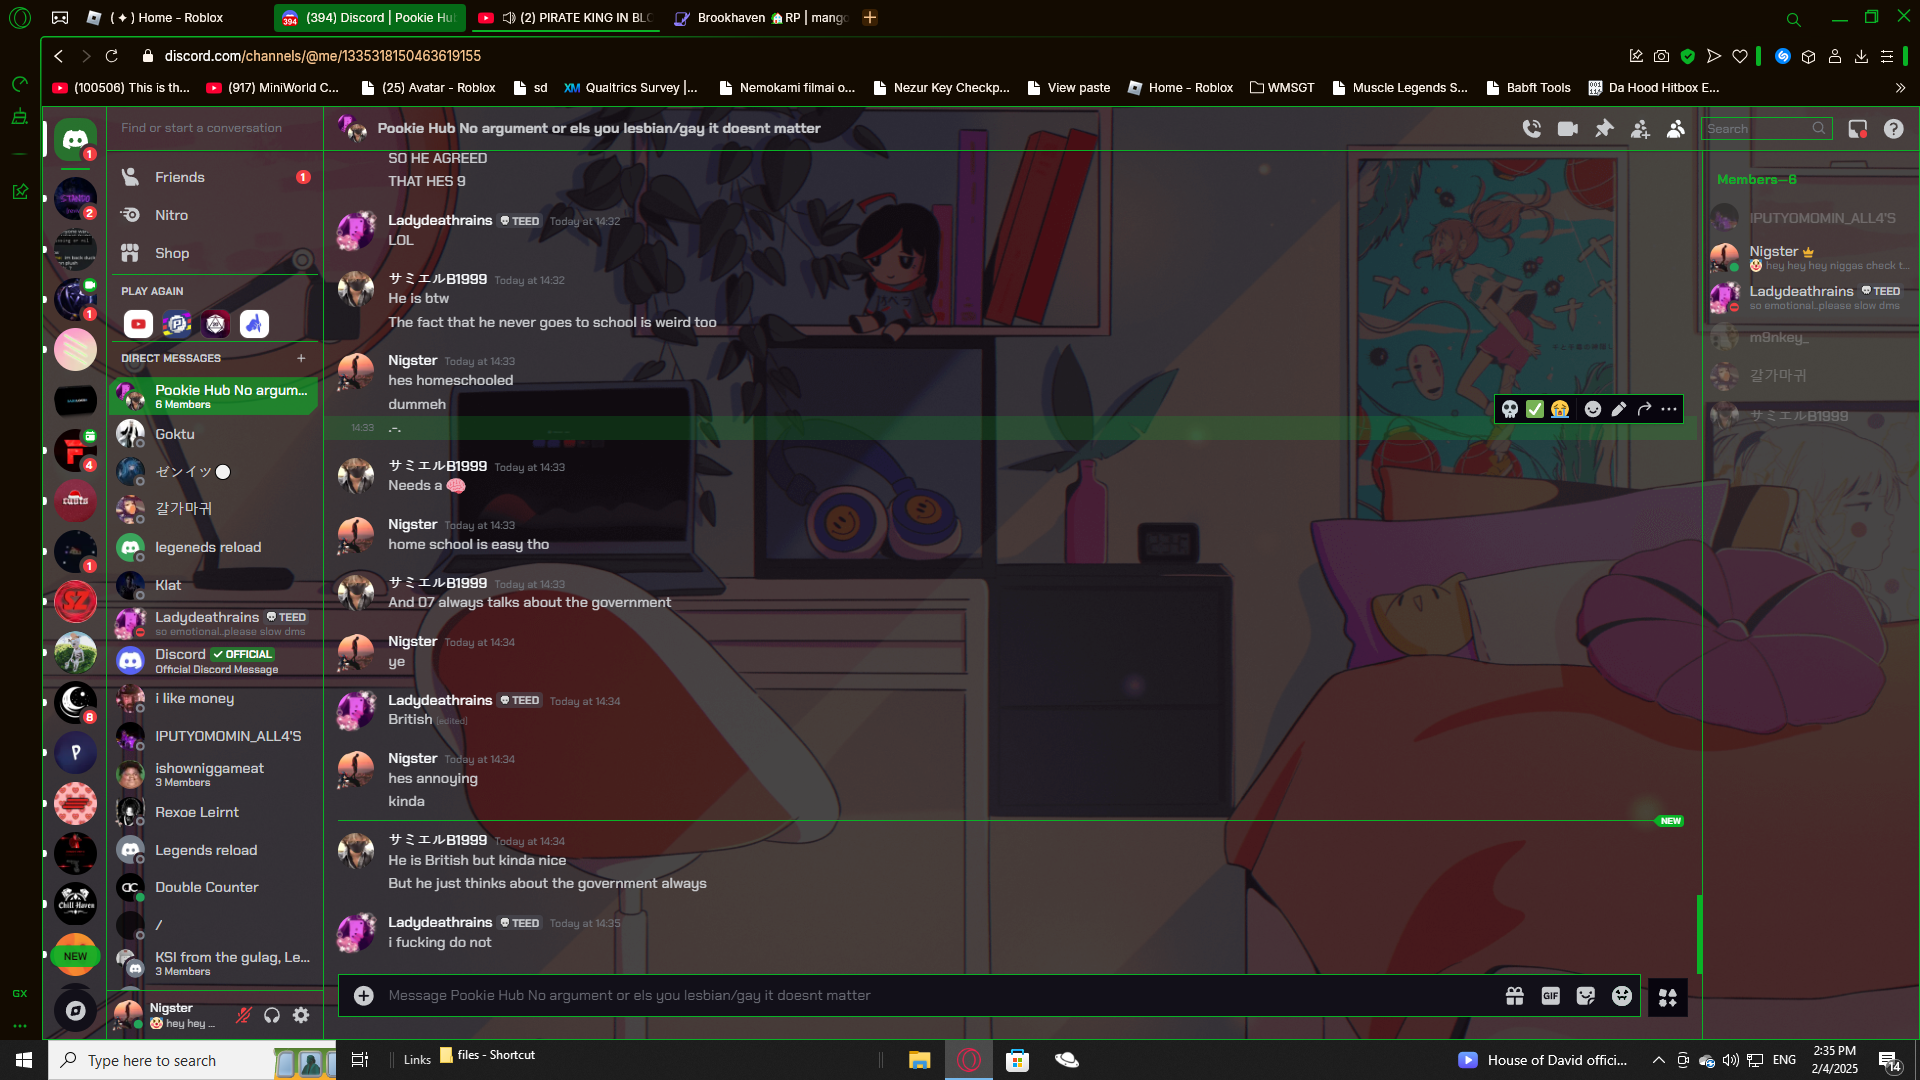Open the emoji picker in message bar
This screenshot has height=1080, width=1920.
1621,996
